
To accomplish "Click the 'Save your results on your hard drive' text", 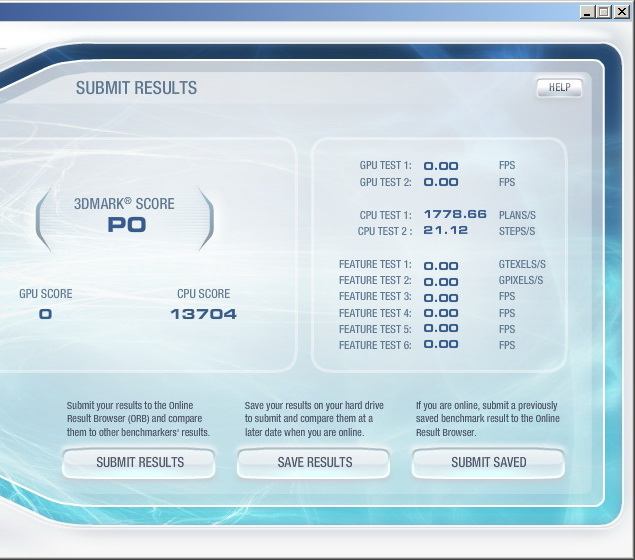I will pyautogui.click(x=314, y=419).
